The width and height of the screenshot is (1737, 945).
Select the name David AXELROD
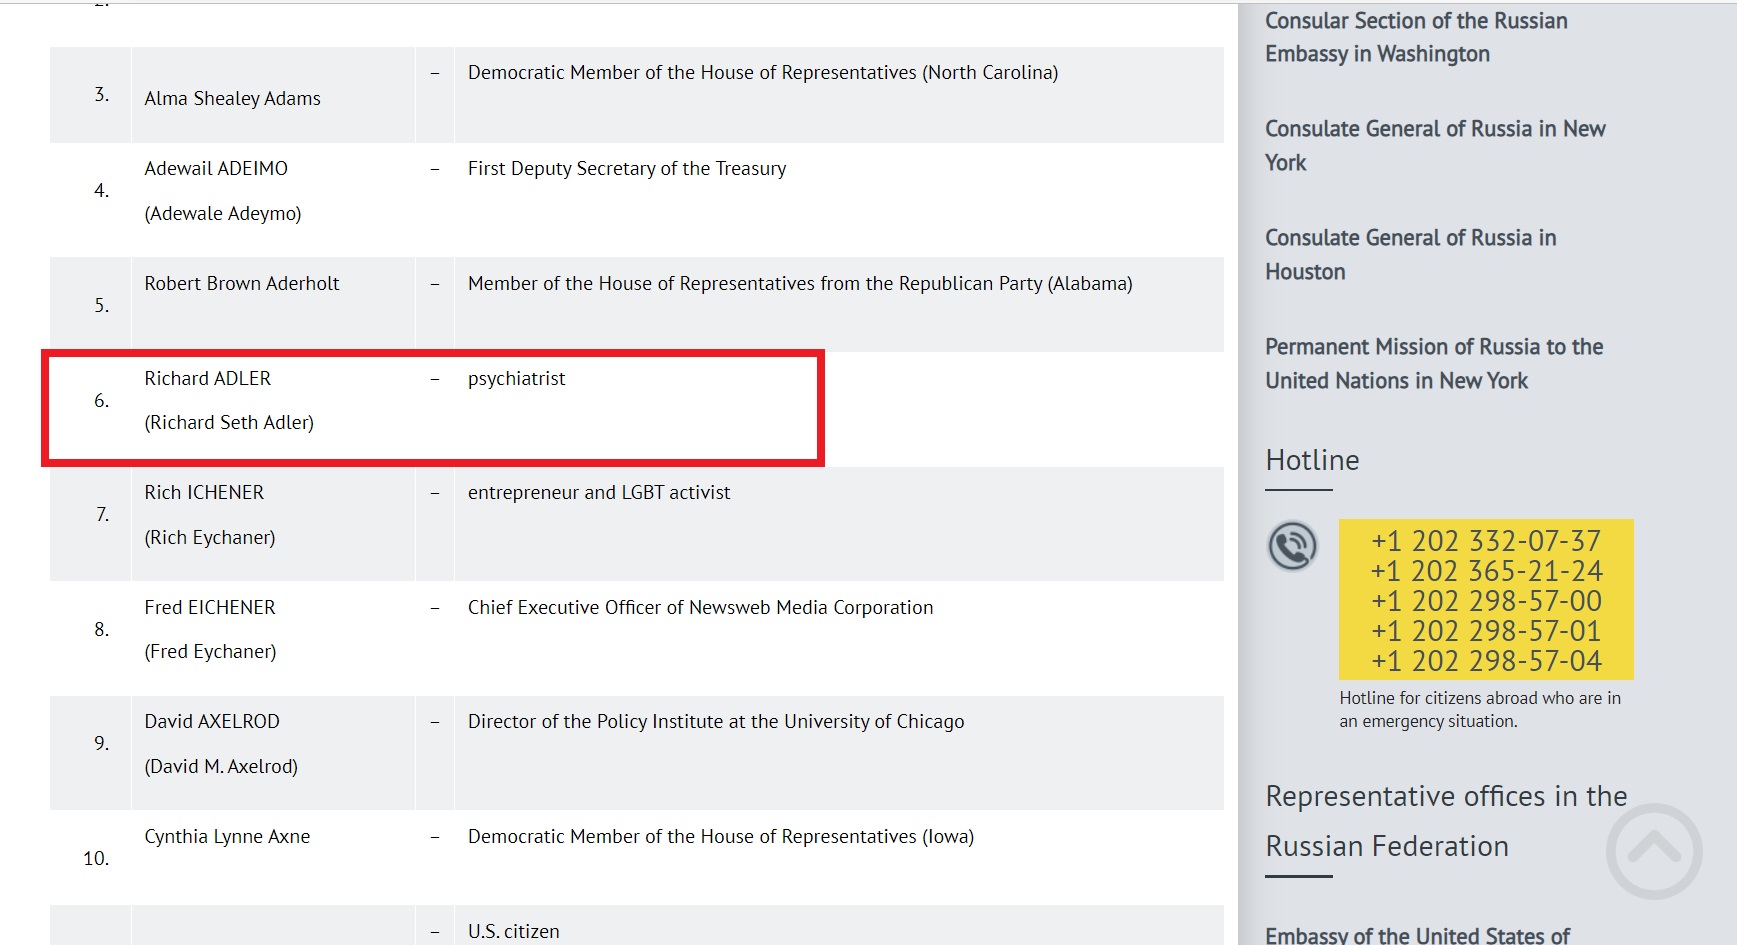[x=212, y=721]
